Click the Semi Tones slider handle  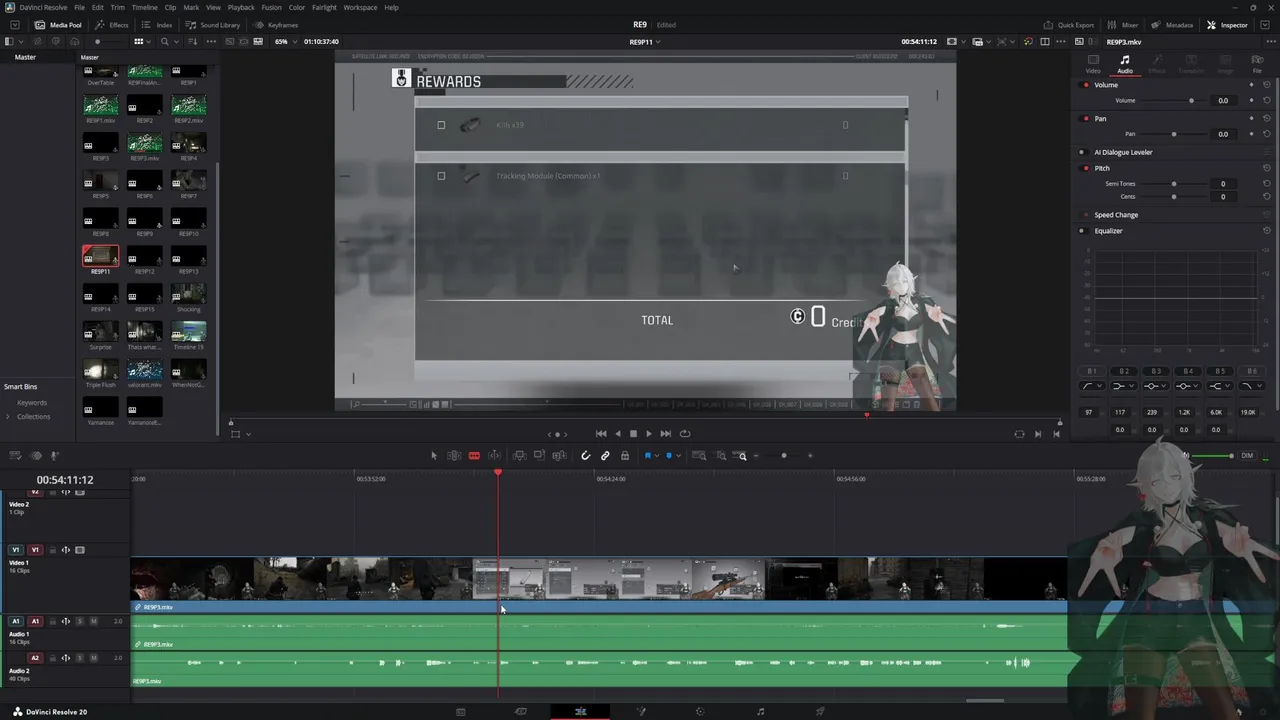(x=1174, y=184)
